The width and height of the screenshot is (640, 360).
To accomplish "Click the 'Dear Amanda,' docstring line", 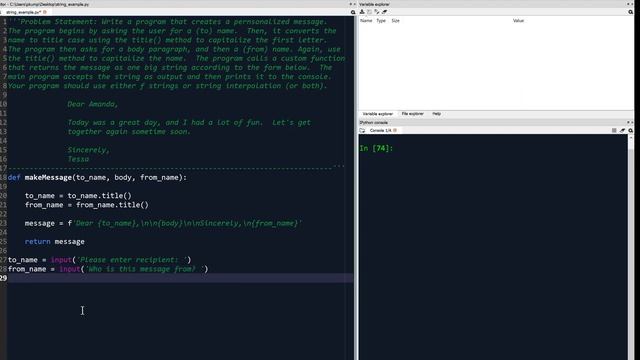I will [93, 104].
